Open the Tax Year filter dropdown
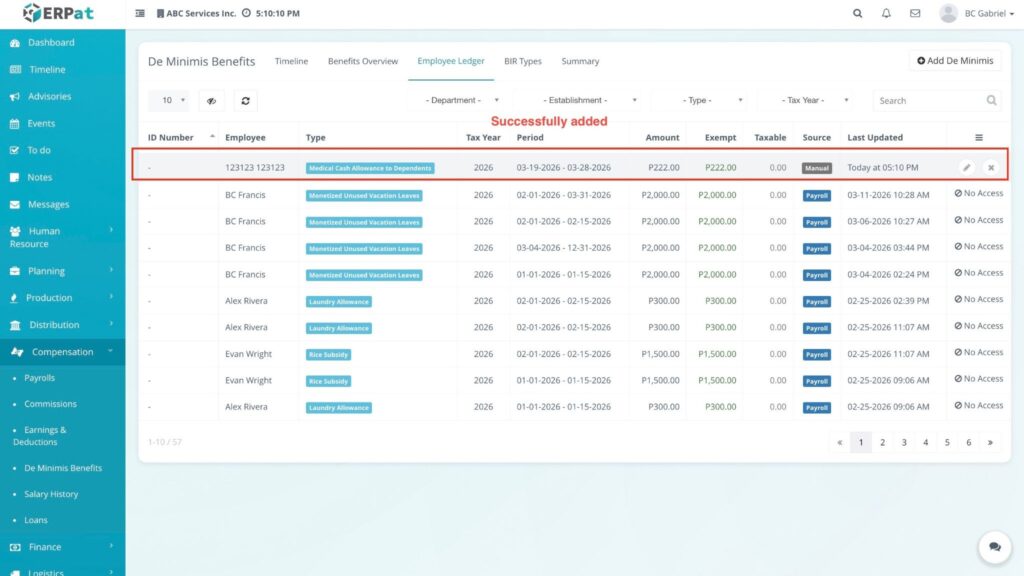 tap(804, 100)
